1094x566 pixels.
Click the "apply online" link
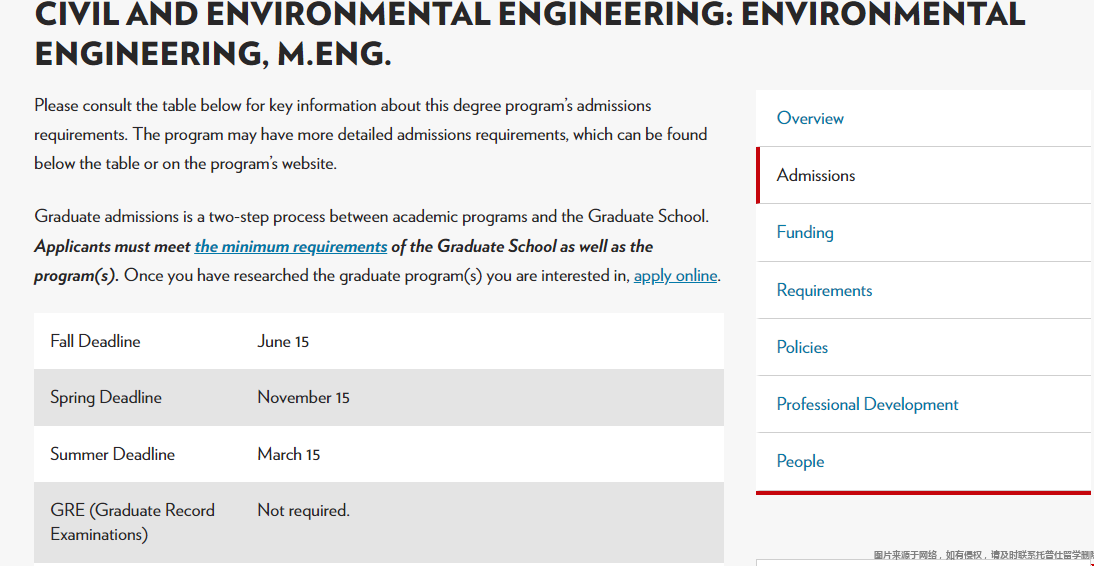click(675, 275)
